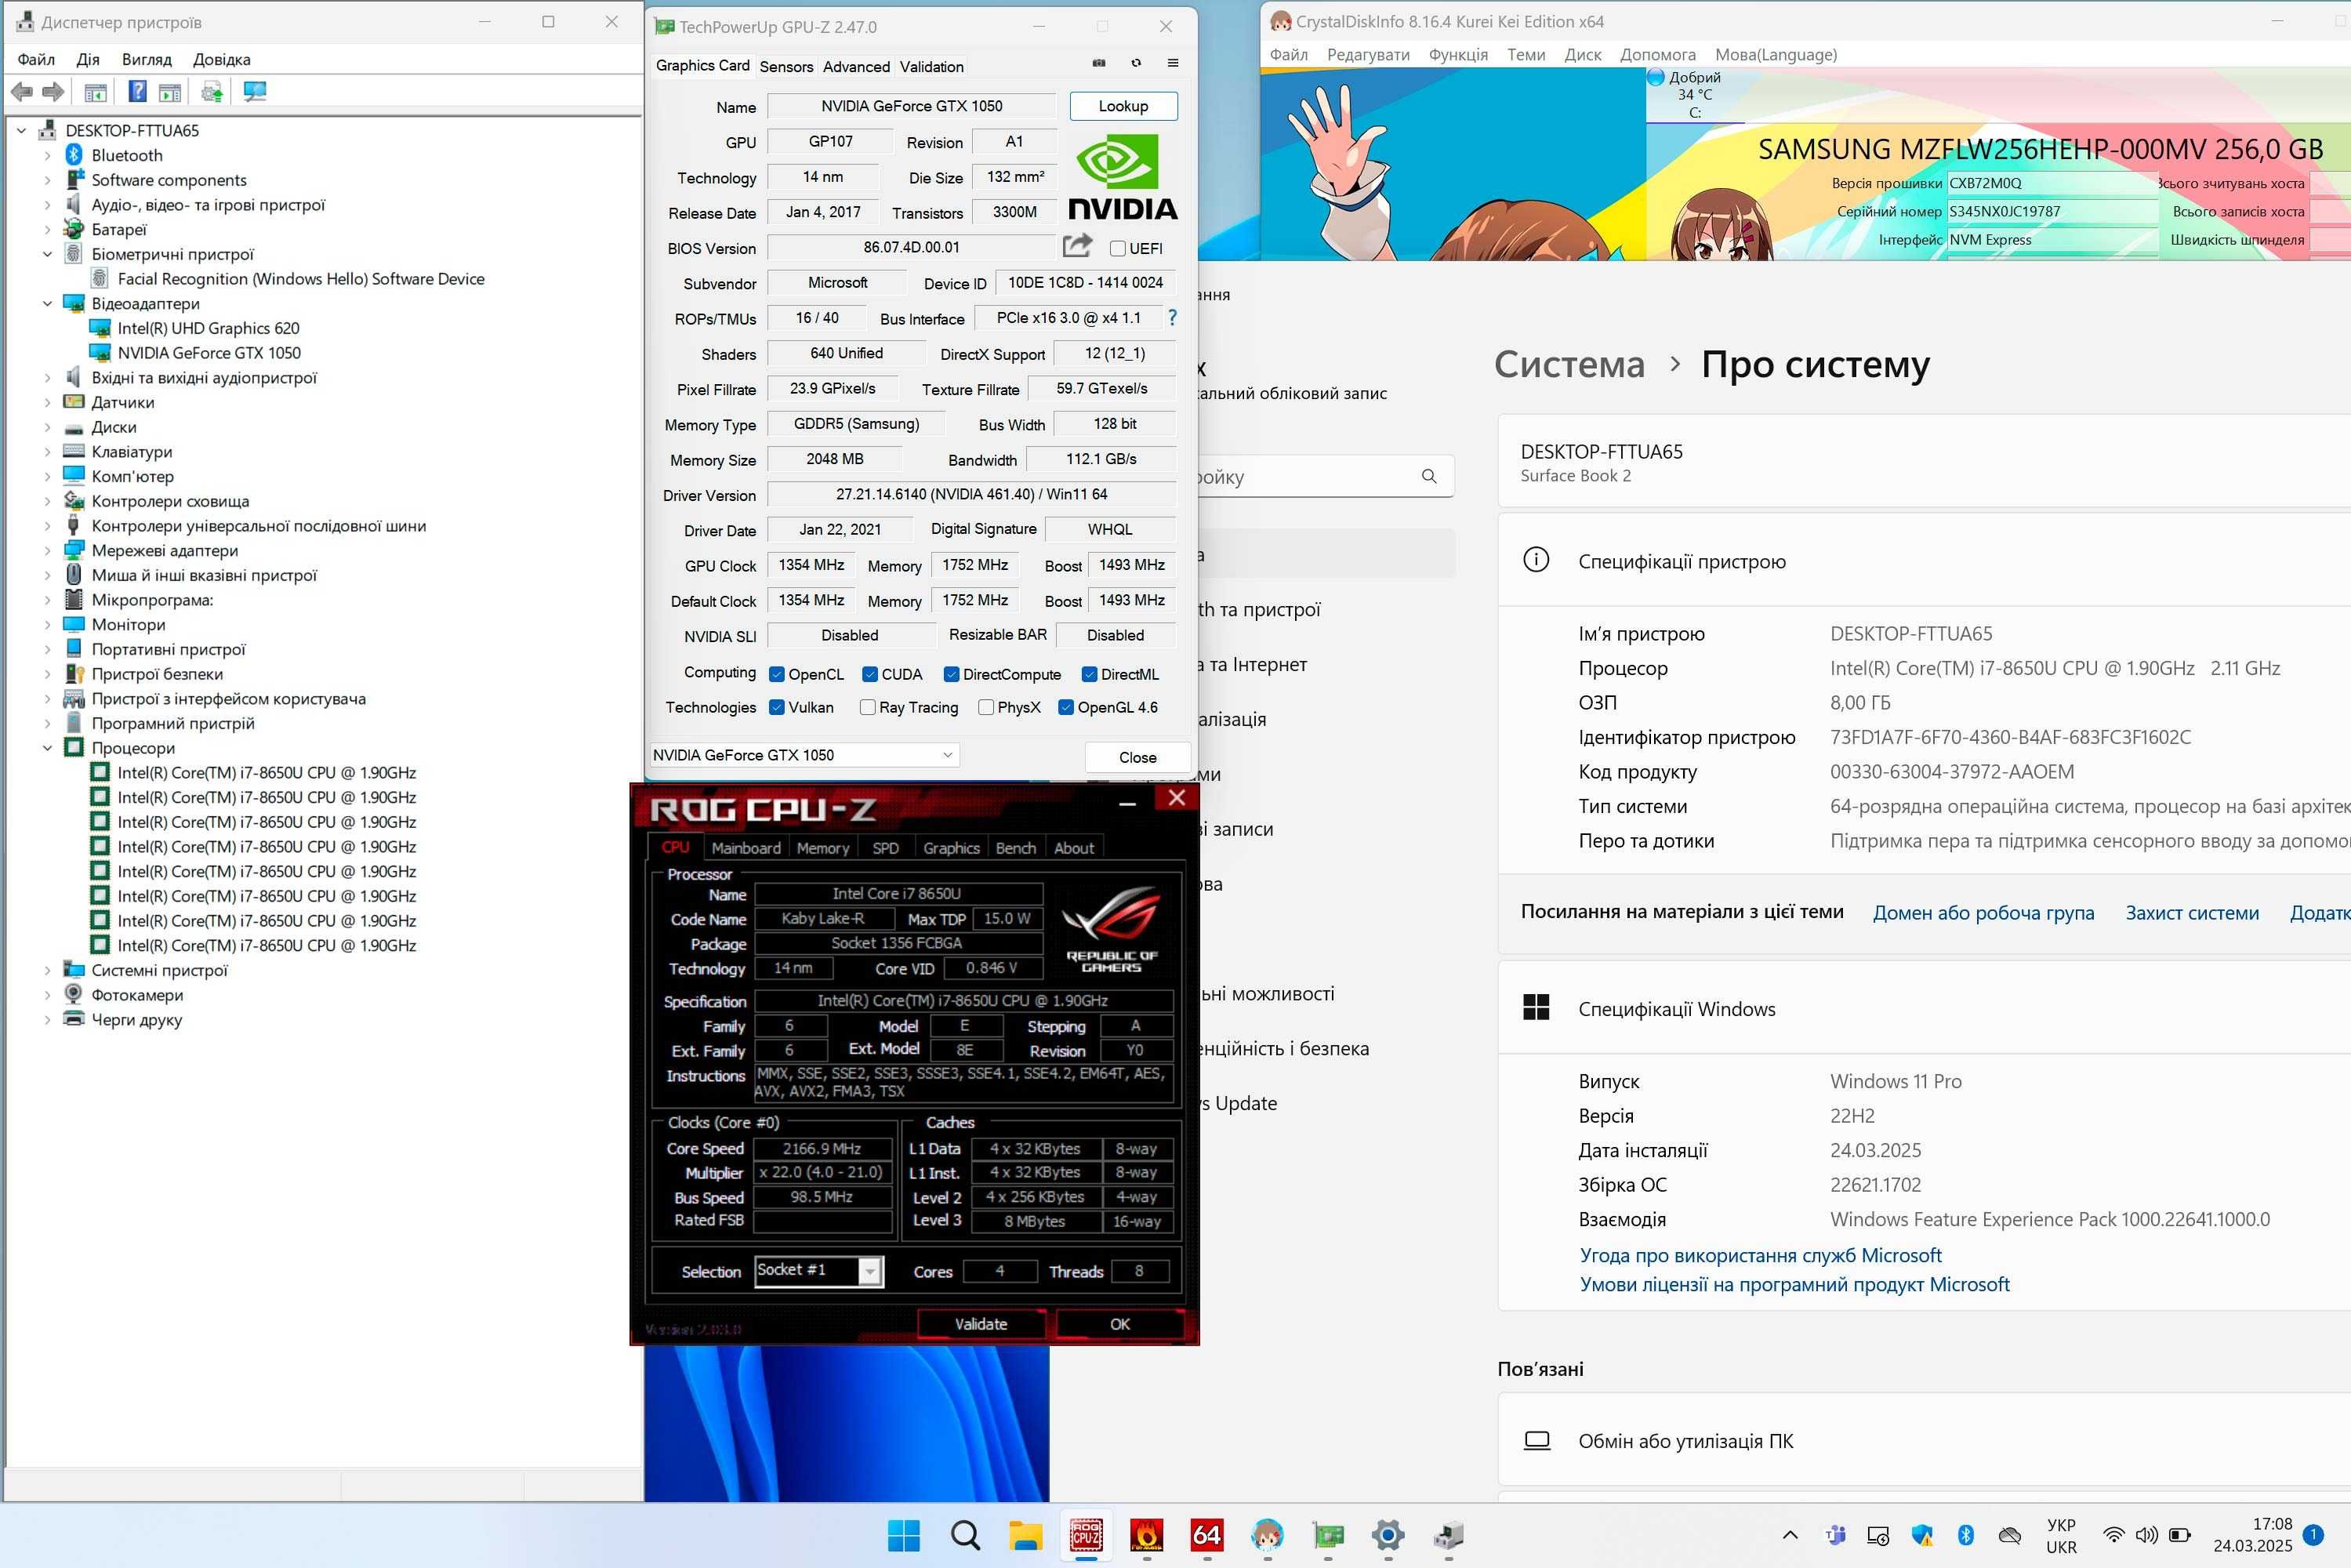Open GPU-Z hamburger menu icon
Image resolution: width=2351 pixels, height=1568 pixels.
pos(1173,63)
